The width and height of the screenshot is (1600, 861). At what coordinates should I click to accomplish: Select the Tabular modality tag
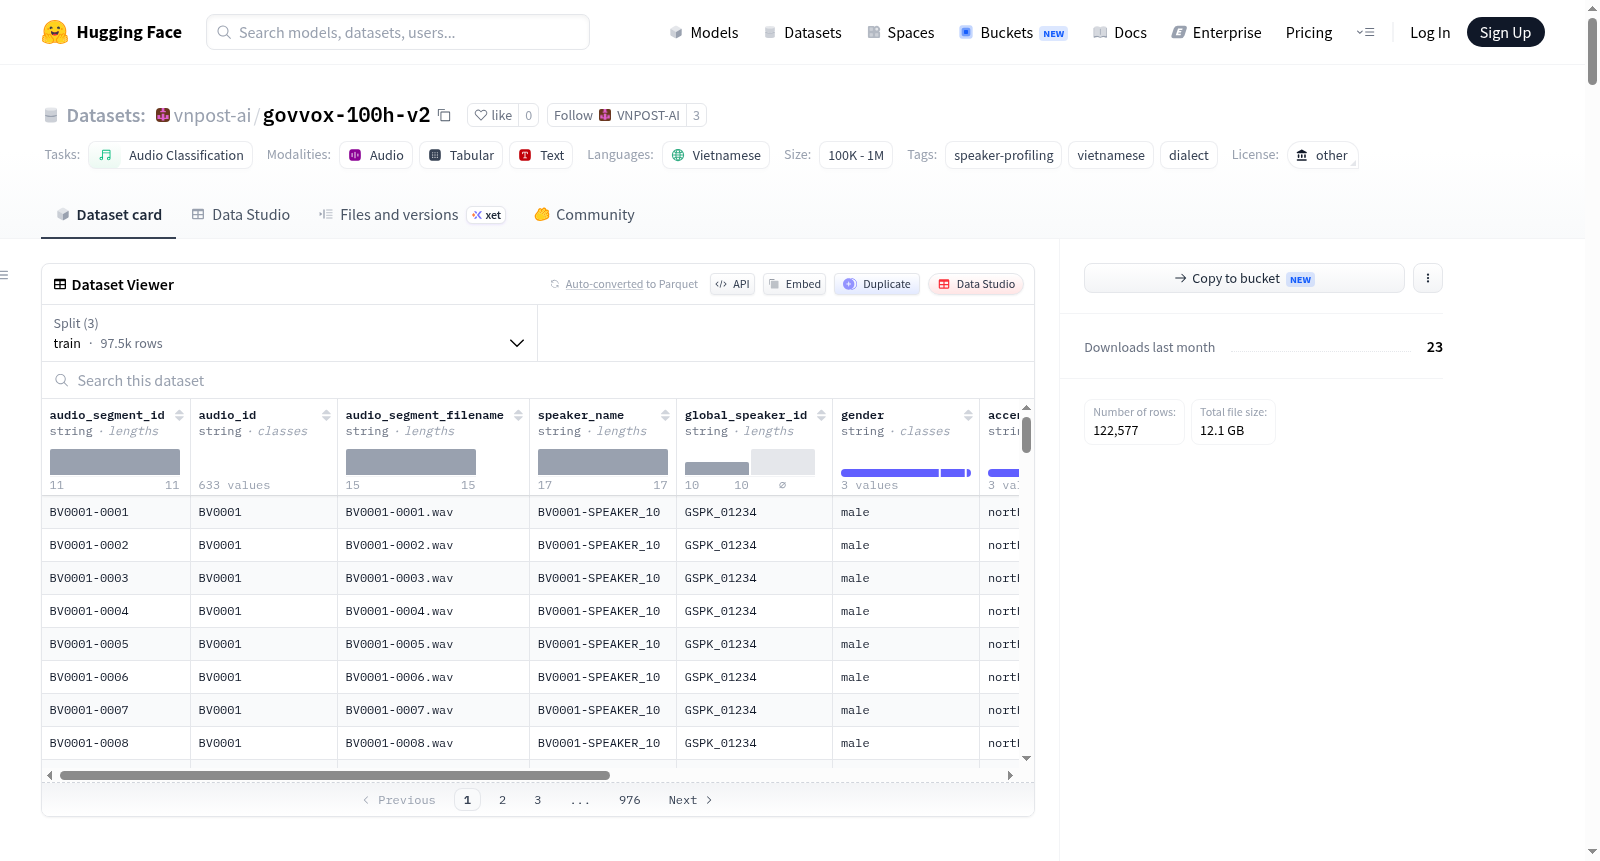pyautogui.click(x=461, y=155)
